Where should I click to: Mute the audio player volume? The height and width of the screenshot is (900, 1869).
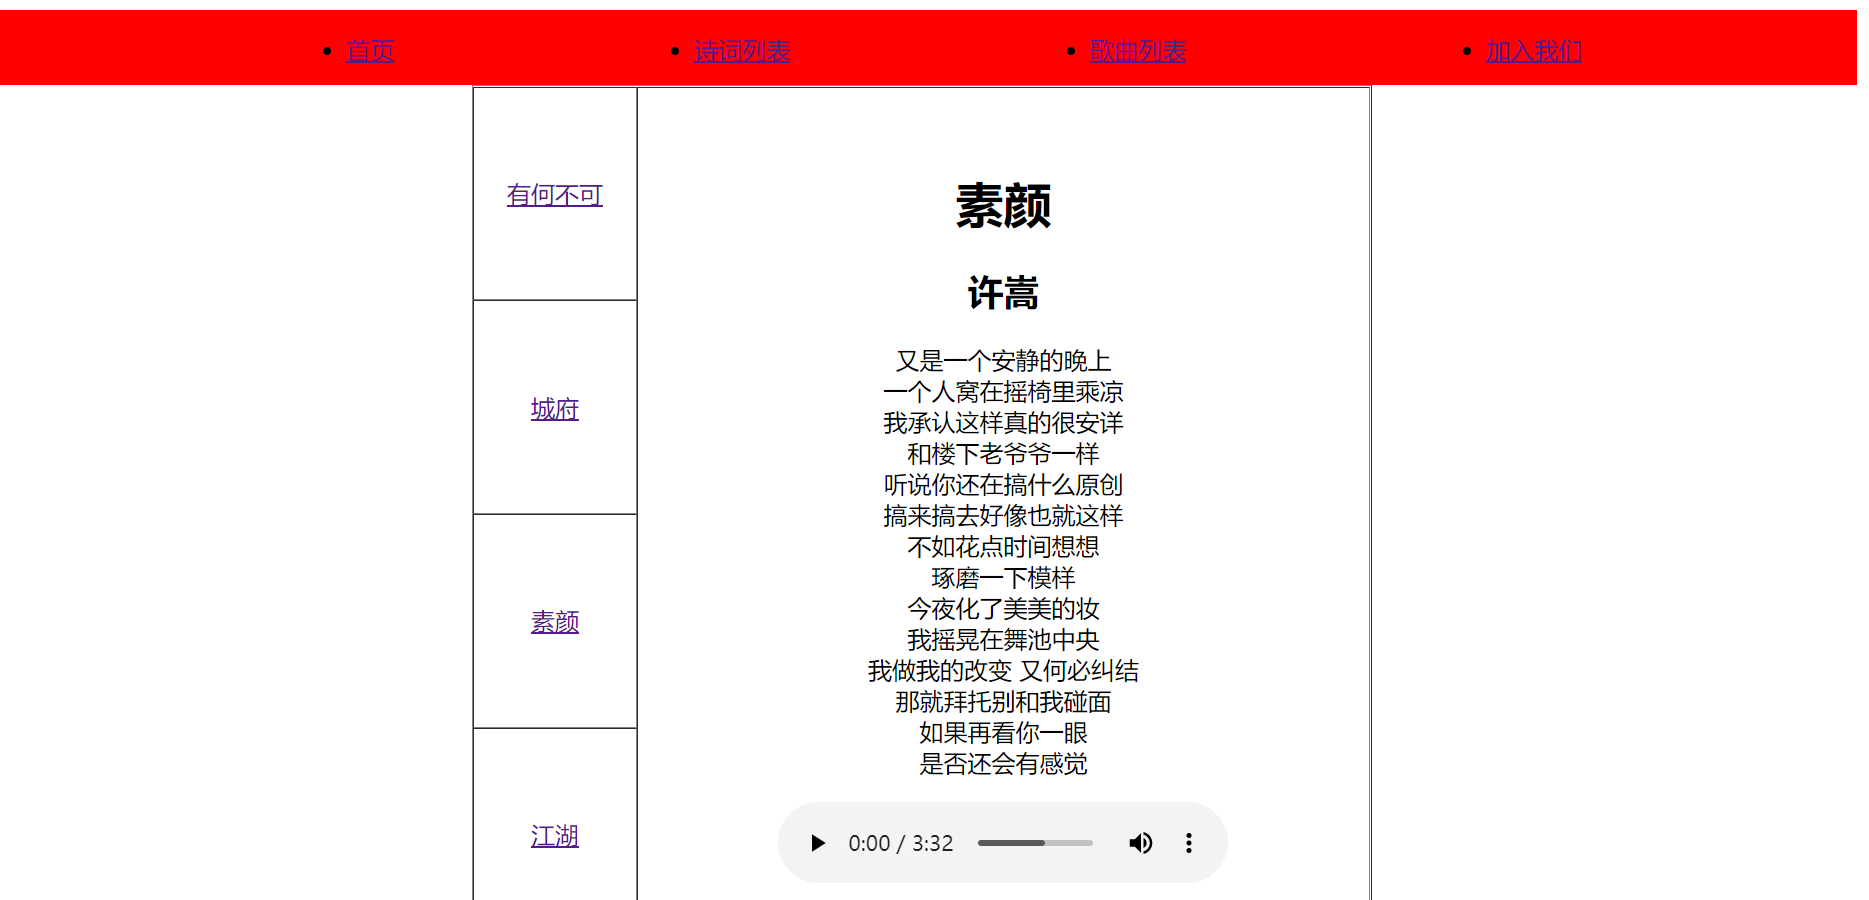(1141, 843)
